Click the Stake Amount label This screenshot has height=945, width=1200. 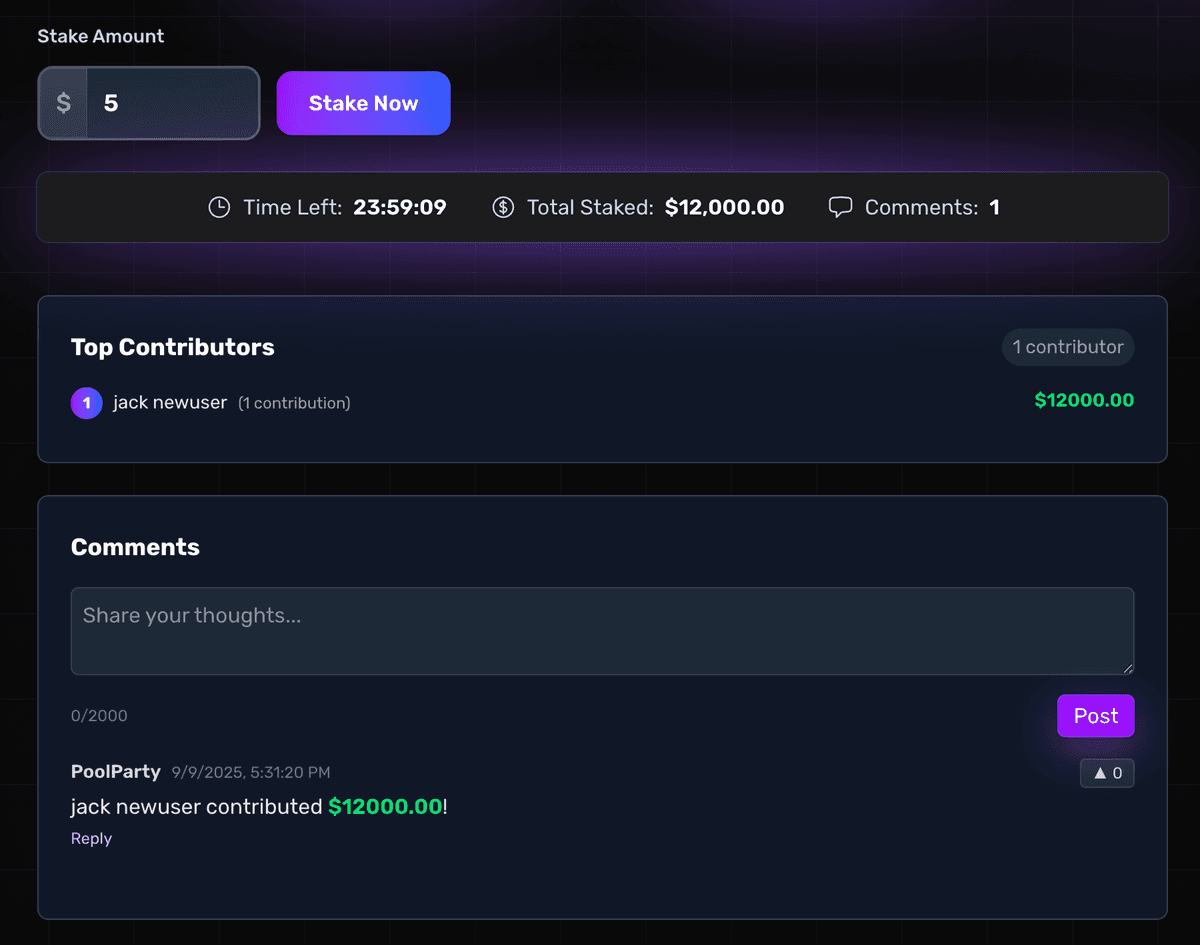pos(101,36)
